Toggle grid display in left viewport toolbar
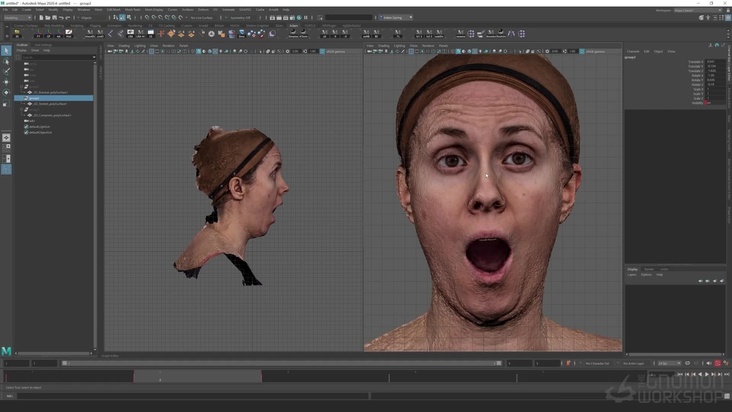 coord(151,51)
